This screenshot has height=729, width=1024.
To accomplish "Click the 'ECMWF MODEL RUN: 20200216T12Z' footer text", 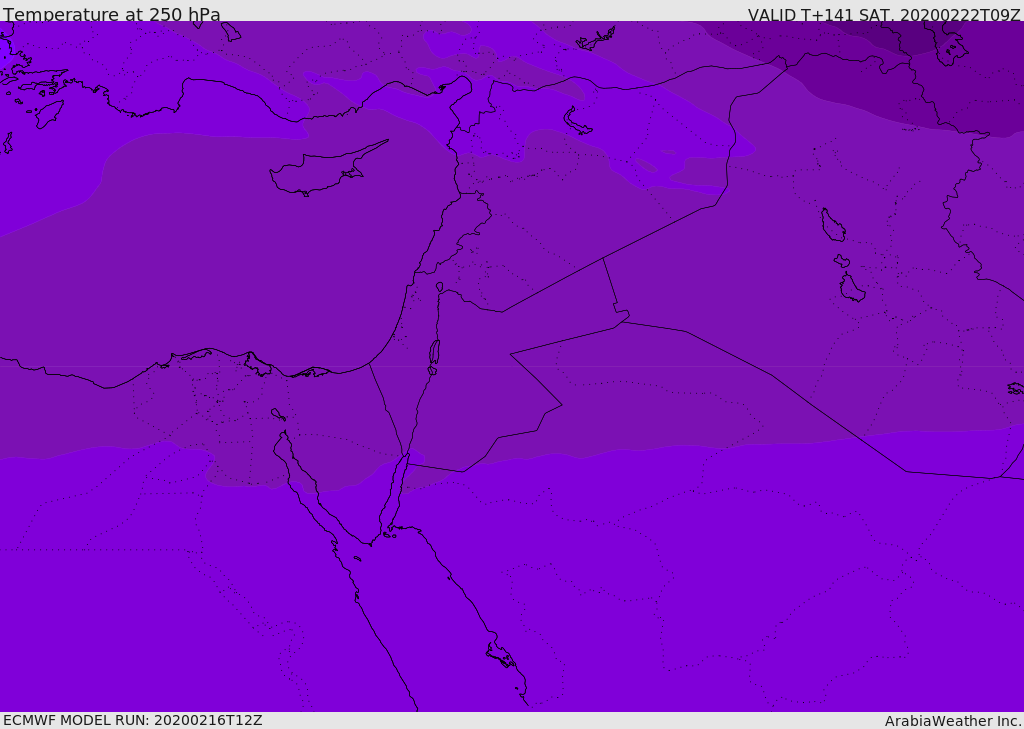I will [133, 720].
